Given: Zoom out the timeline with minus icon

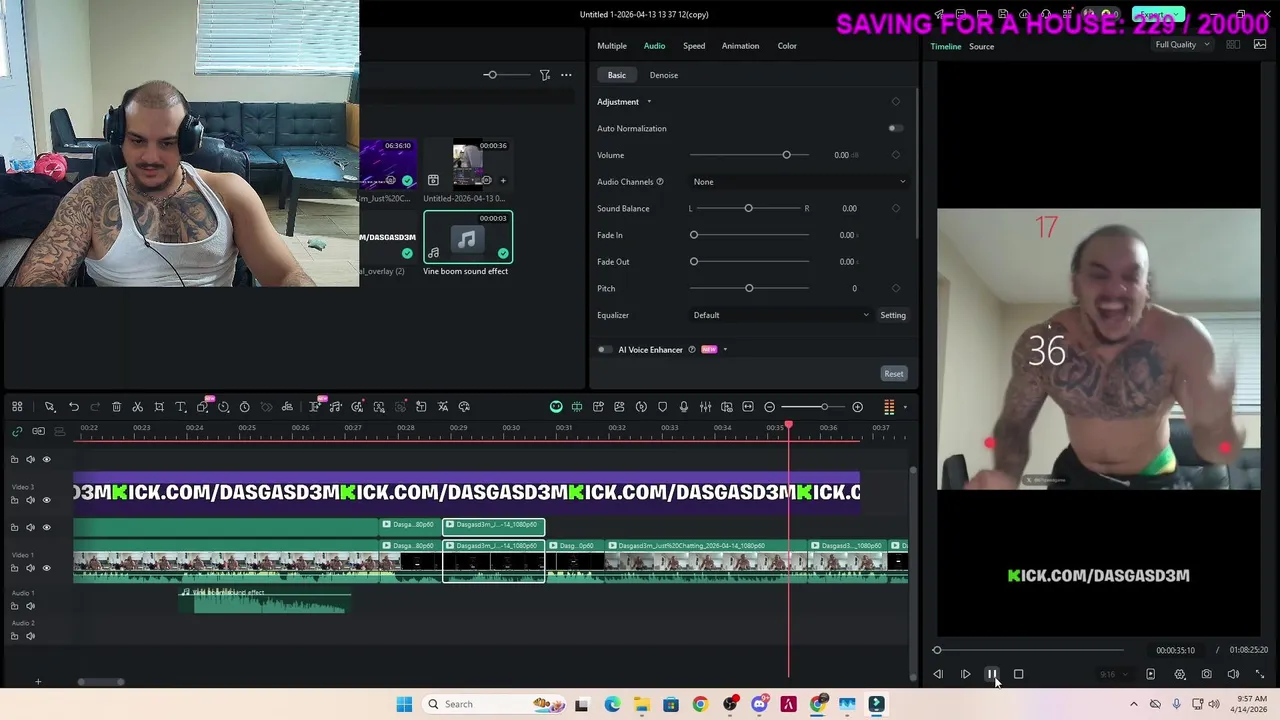Looking at the screenshot, I should point(769,407).
